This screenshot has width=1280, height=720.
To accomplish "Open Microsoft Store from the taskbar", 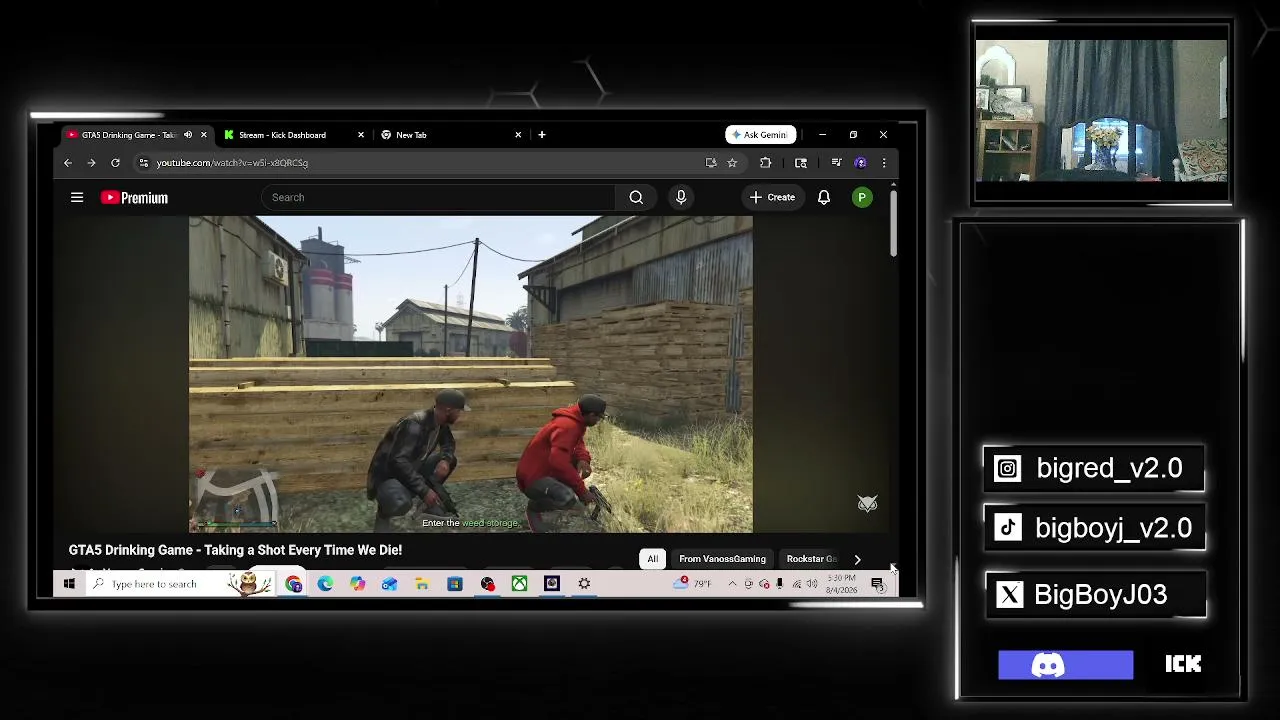I will tap(454, 584).
